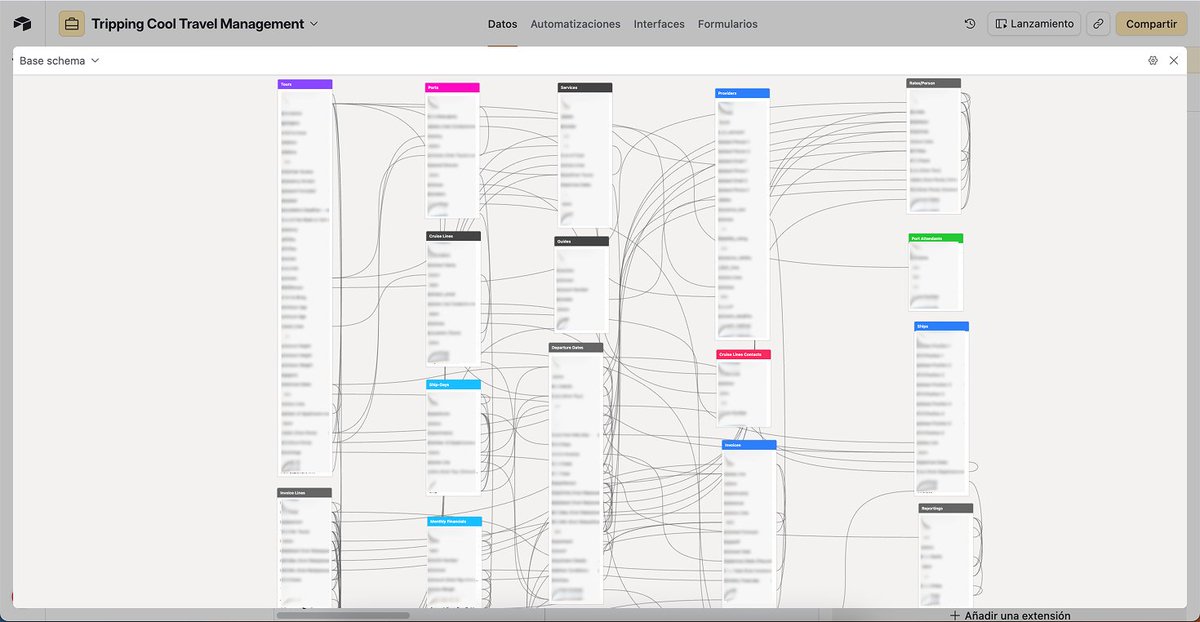
Task: Switch to the Datos tab
Action: (502, 24)
